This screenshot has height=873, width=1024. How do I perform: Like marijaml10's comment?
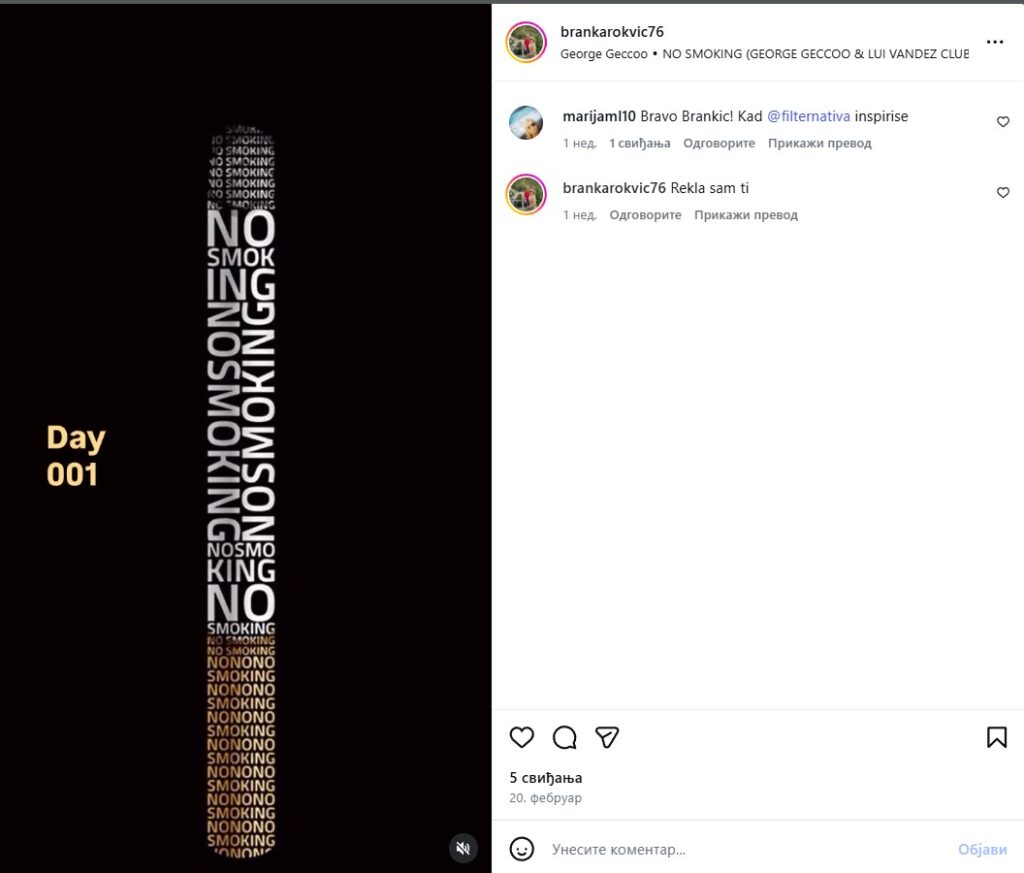tap(1003, 122)
